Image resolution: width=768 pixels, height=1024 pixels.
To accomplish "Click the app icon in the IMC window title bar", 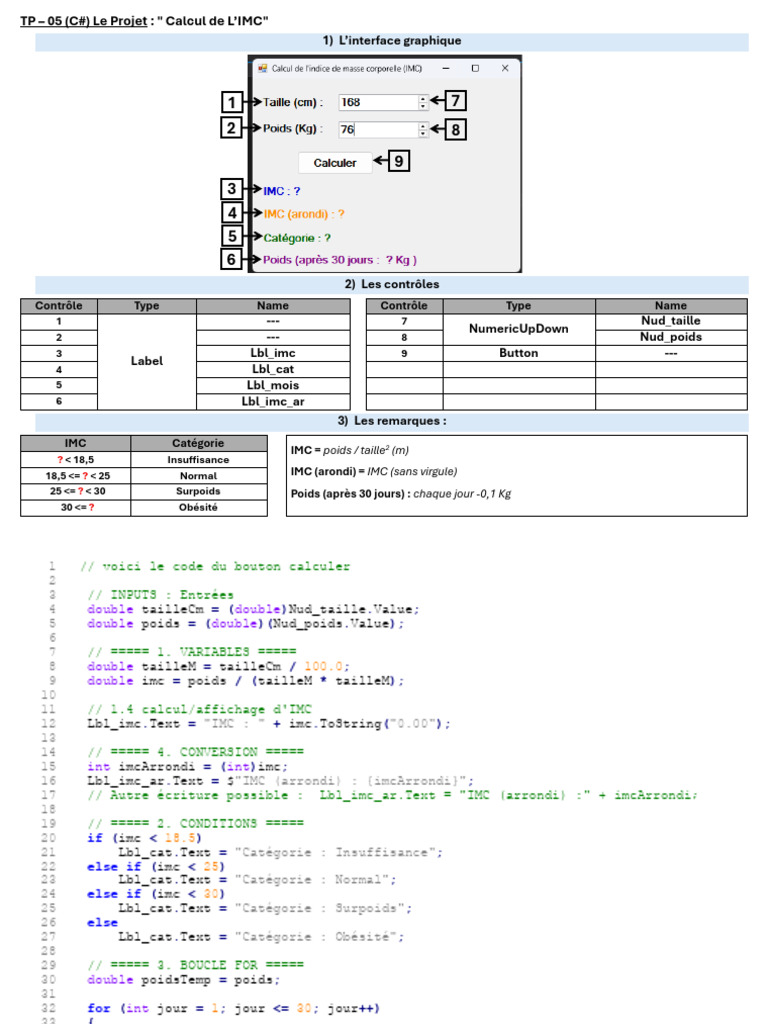I will click(x=263, y=68).
